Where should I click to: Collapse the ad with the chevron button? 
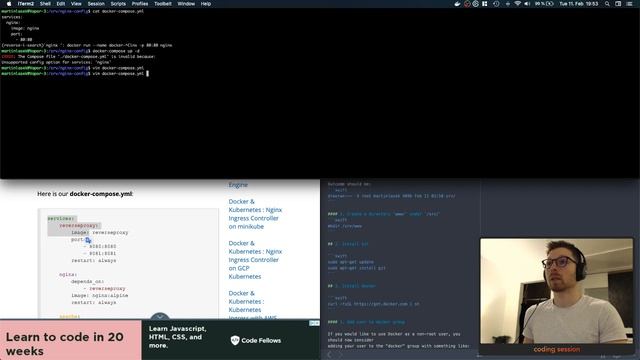[x=160, y=317]
